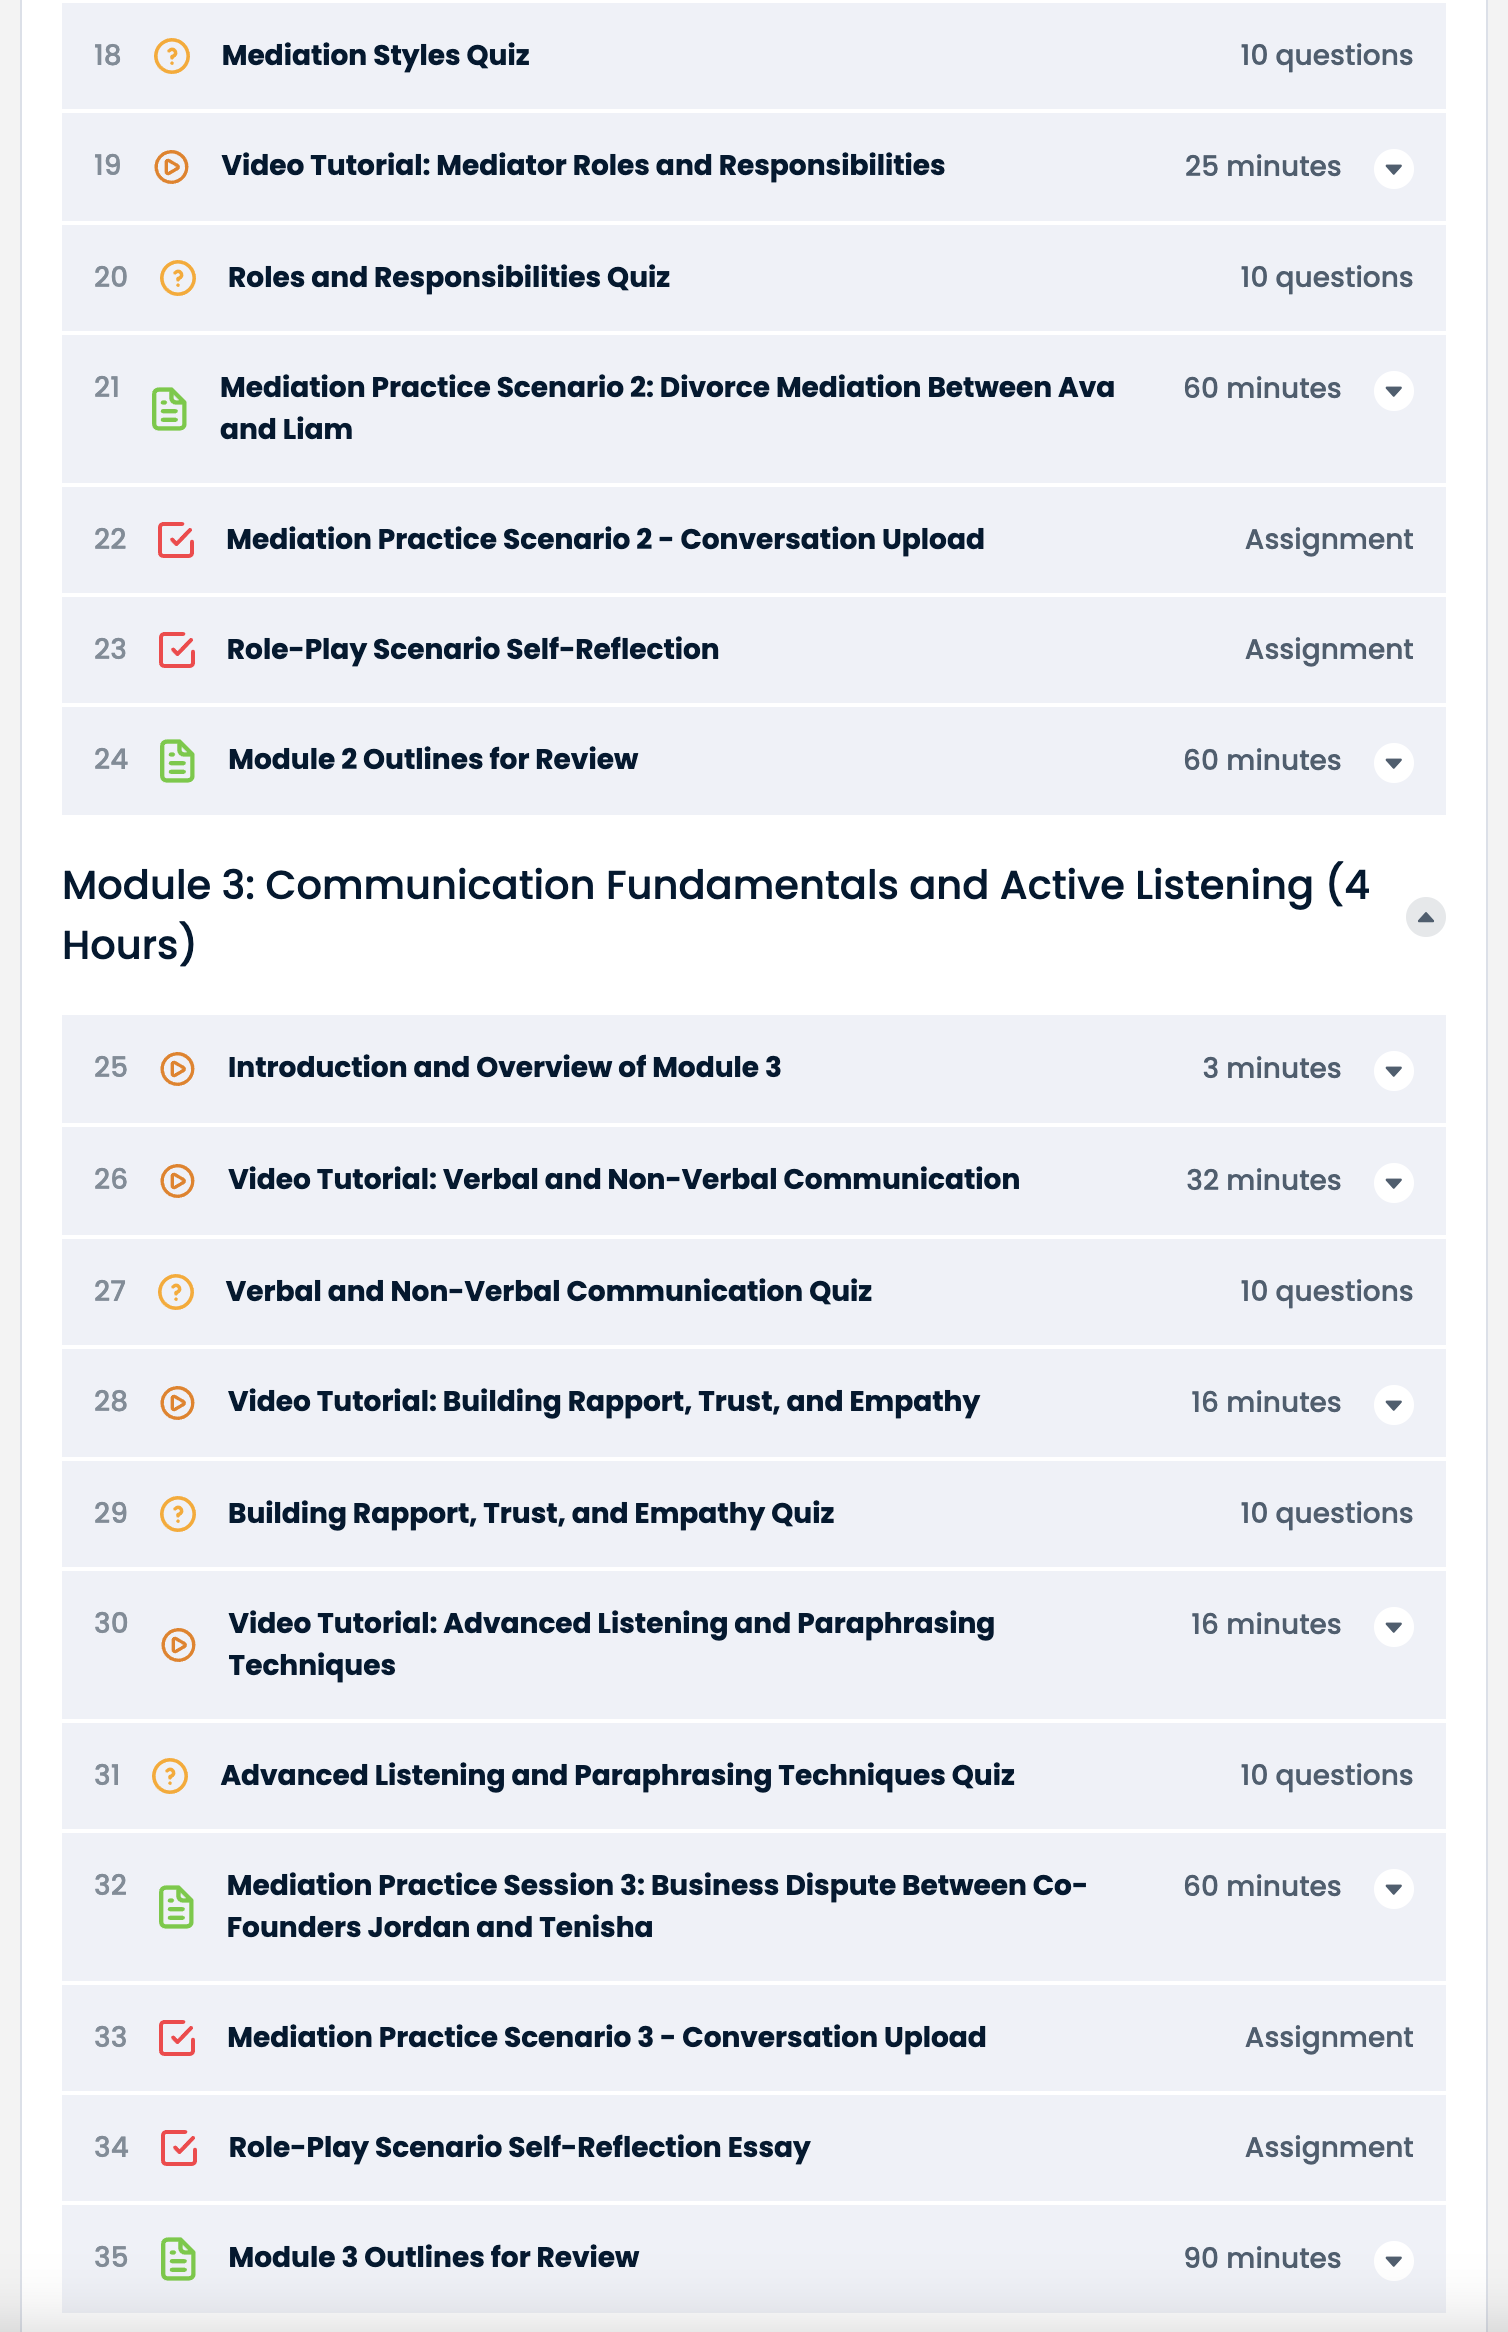
Task: Click the assignment icon for Self-Reflection Essay
Action: pyautogui.click(x=178, y=2148)
